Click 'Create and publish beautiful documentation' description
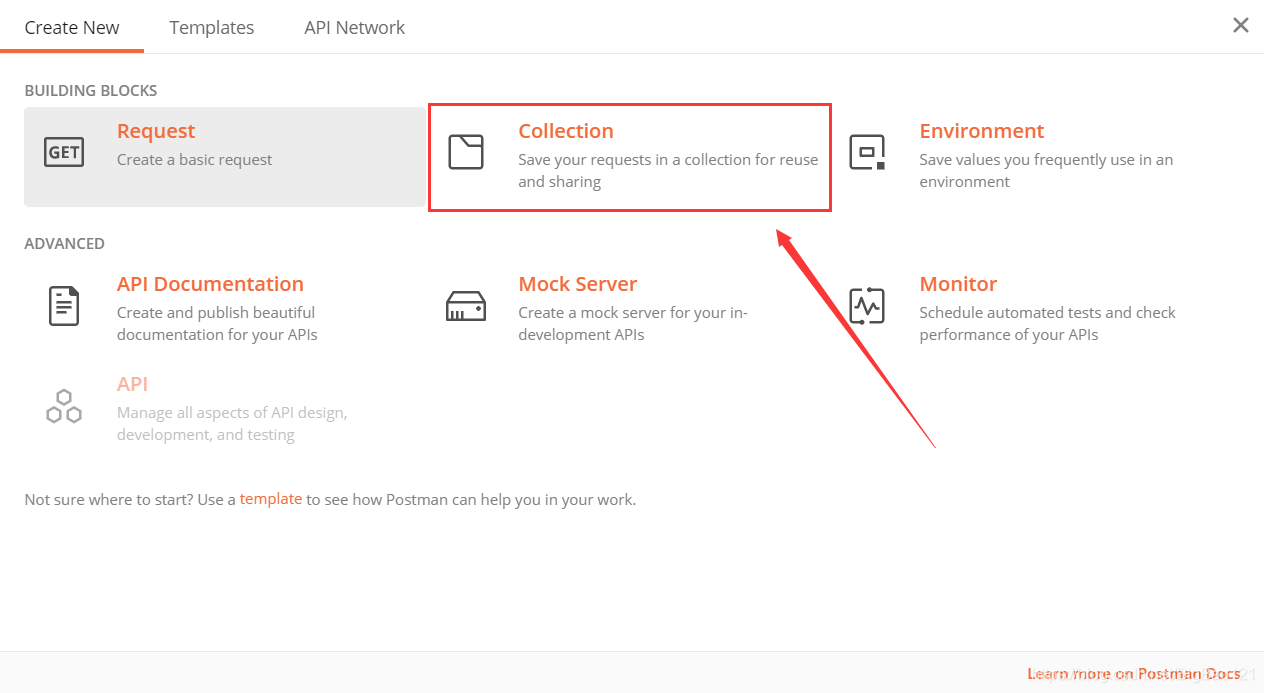Image resolution: width=1264 pixels, height=693 pixels. [217, 324]
